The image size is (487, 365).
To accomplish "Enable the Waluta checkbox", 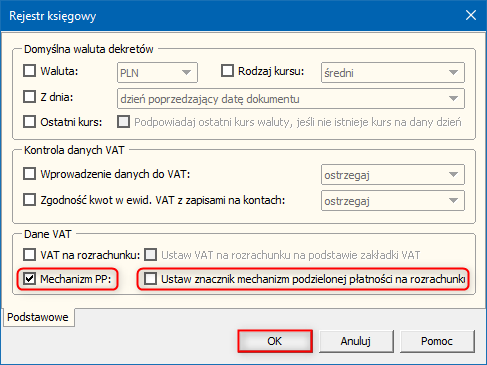I will 29,71.
